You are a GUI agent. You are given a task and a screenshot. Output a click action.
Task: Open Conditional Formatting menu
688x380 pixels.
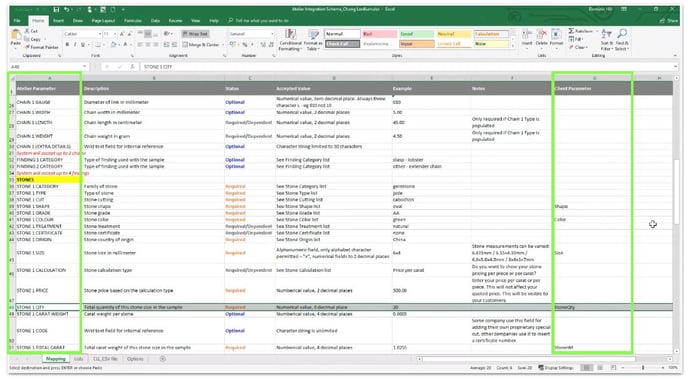(290, 39)
